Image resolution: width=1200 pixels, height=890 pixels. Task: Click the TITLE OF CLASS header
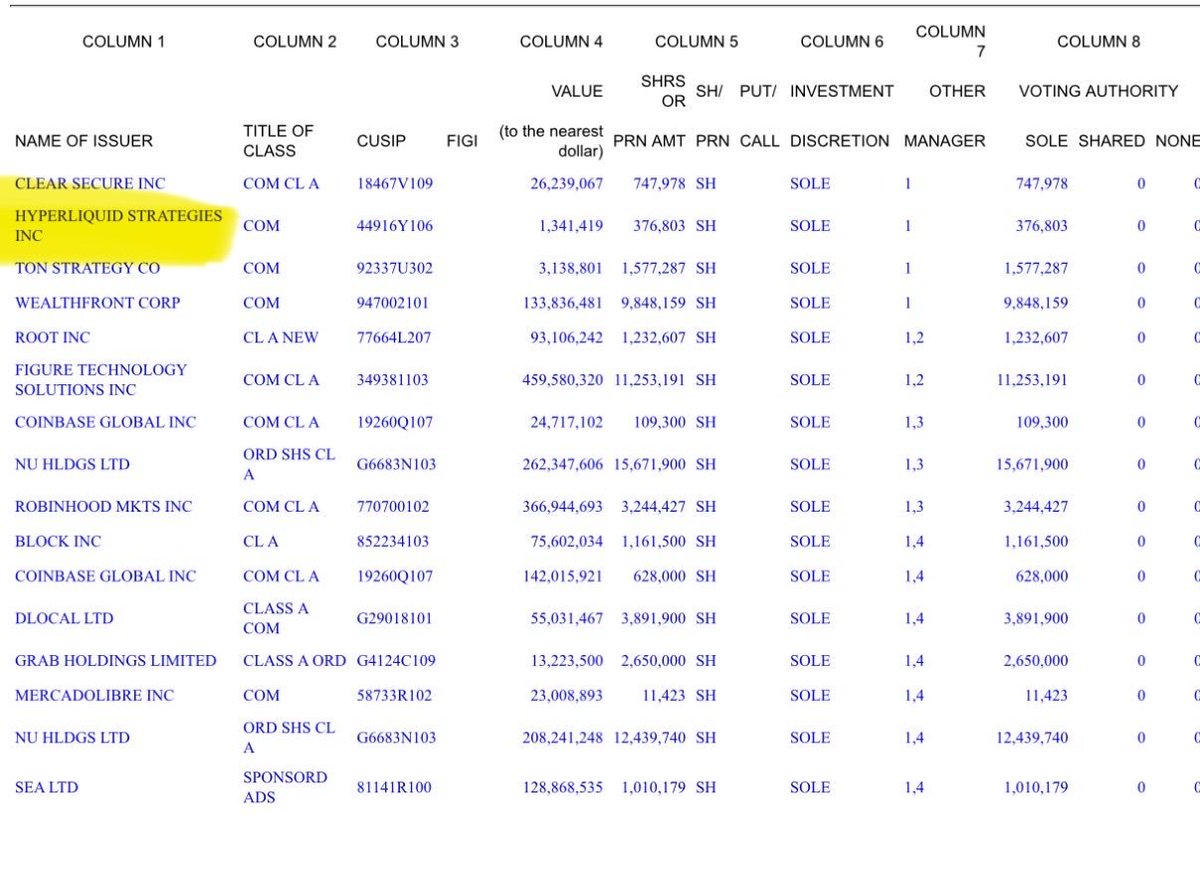pos(278,141)
